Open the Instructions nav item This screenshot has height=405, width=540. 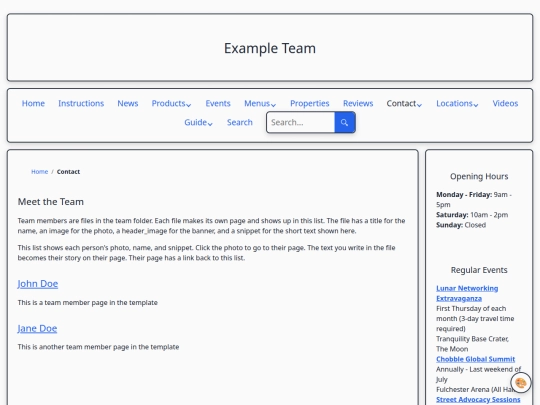tap(81, 103)
